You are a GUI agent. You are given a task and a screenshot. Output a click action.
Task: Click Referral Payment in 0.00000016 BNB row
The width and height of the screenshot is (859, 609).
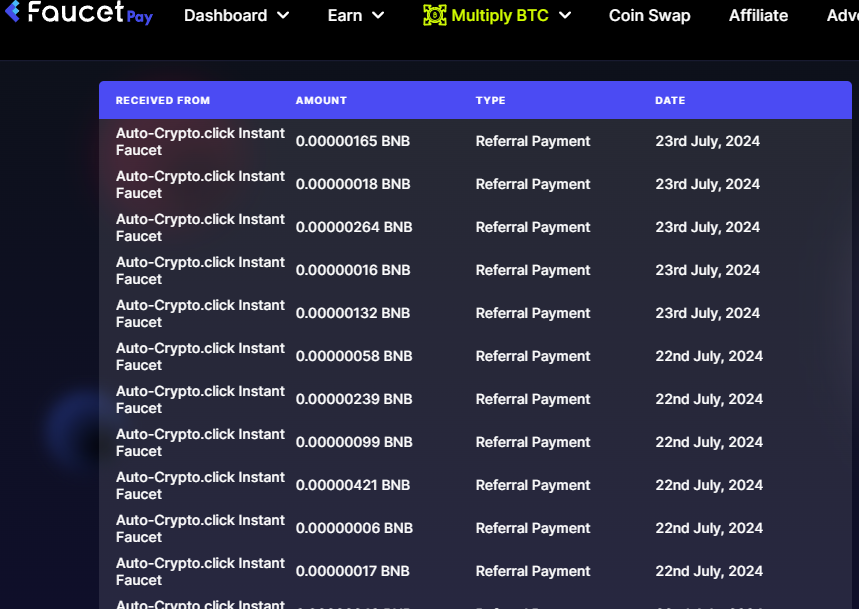pos(533,270)
